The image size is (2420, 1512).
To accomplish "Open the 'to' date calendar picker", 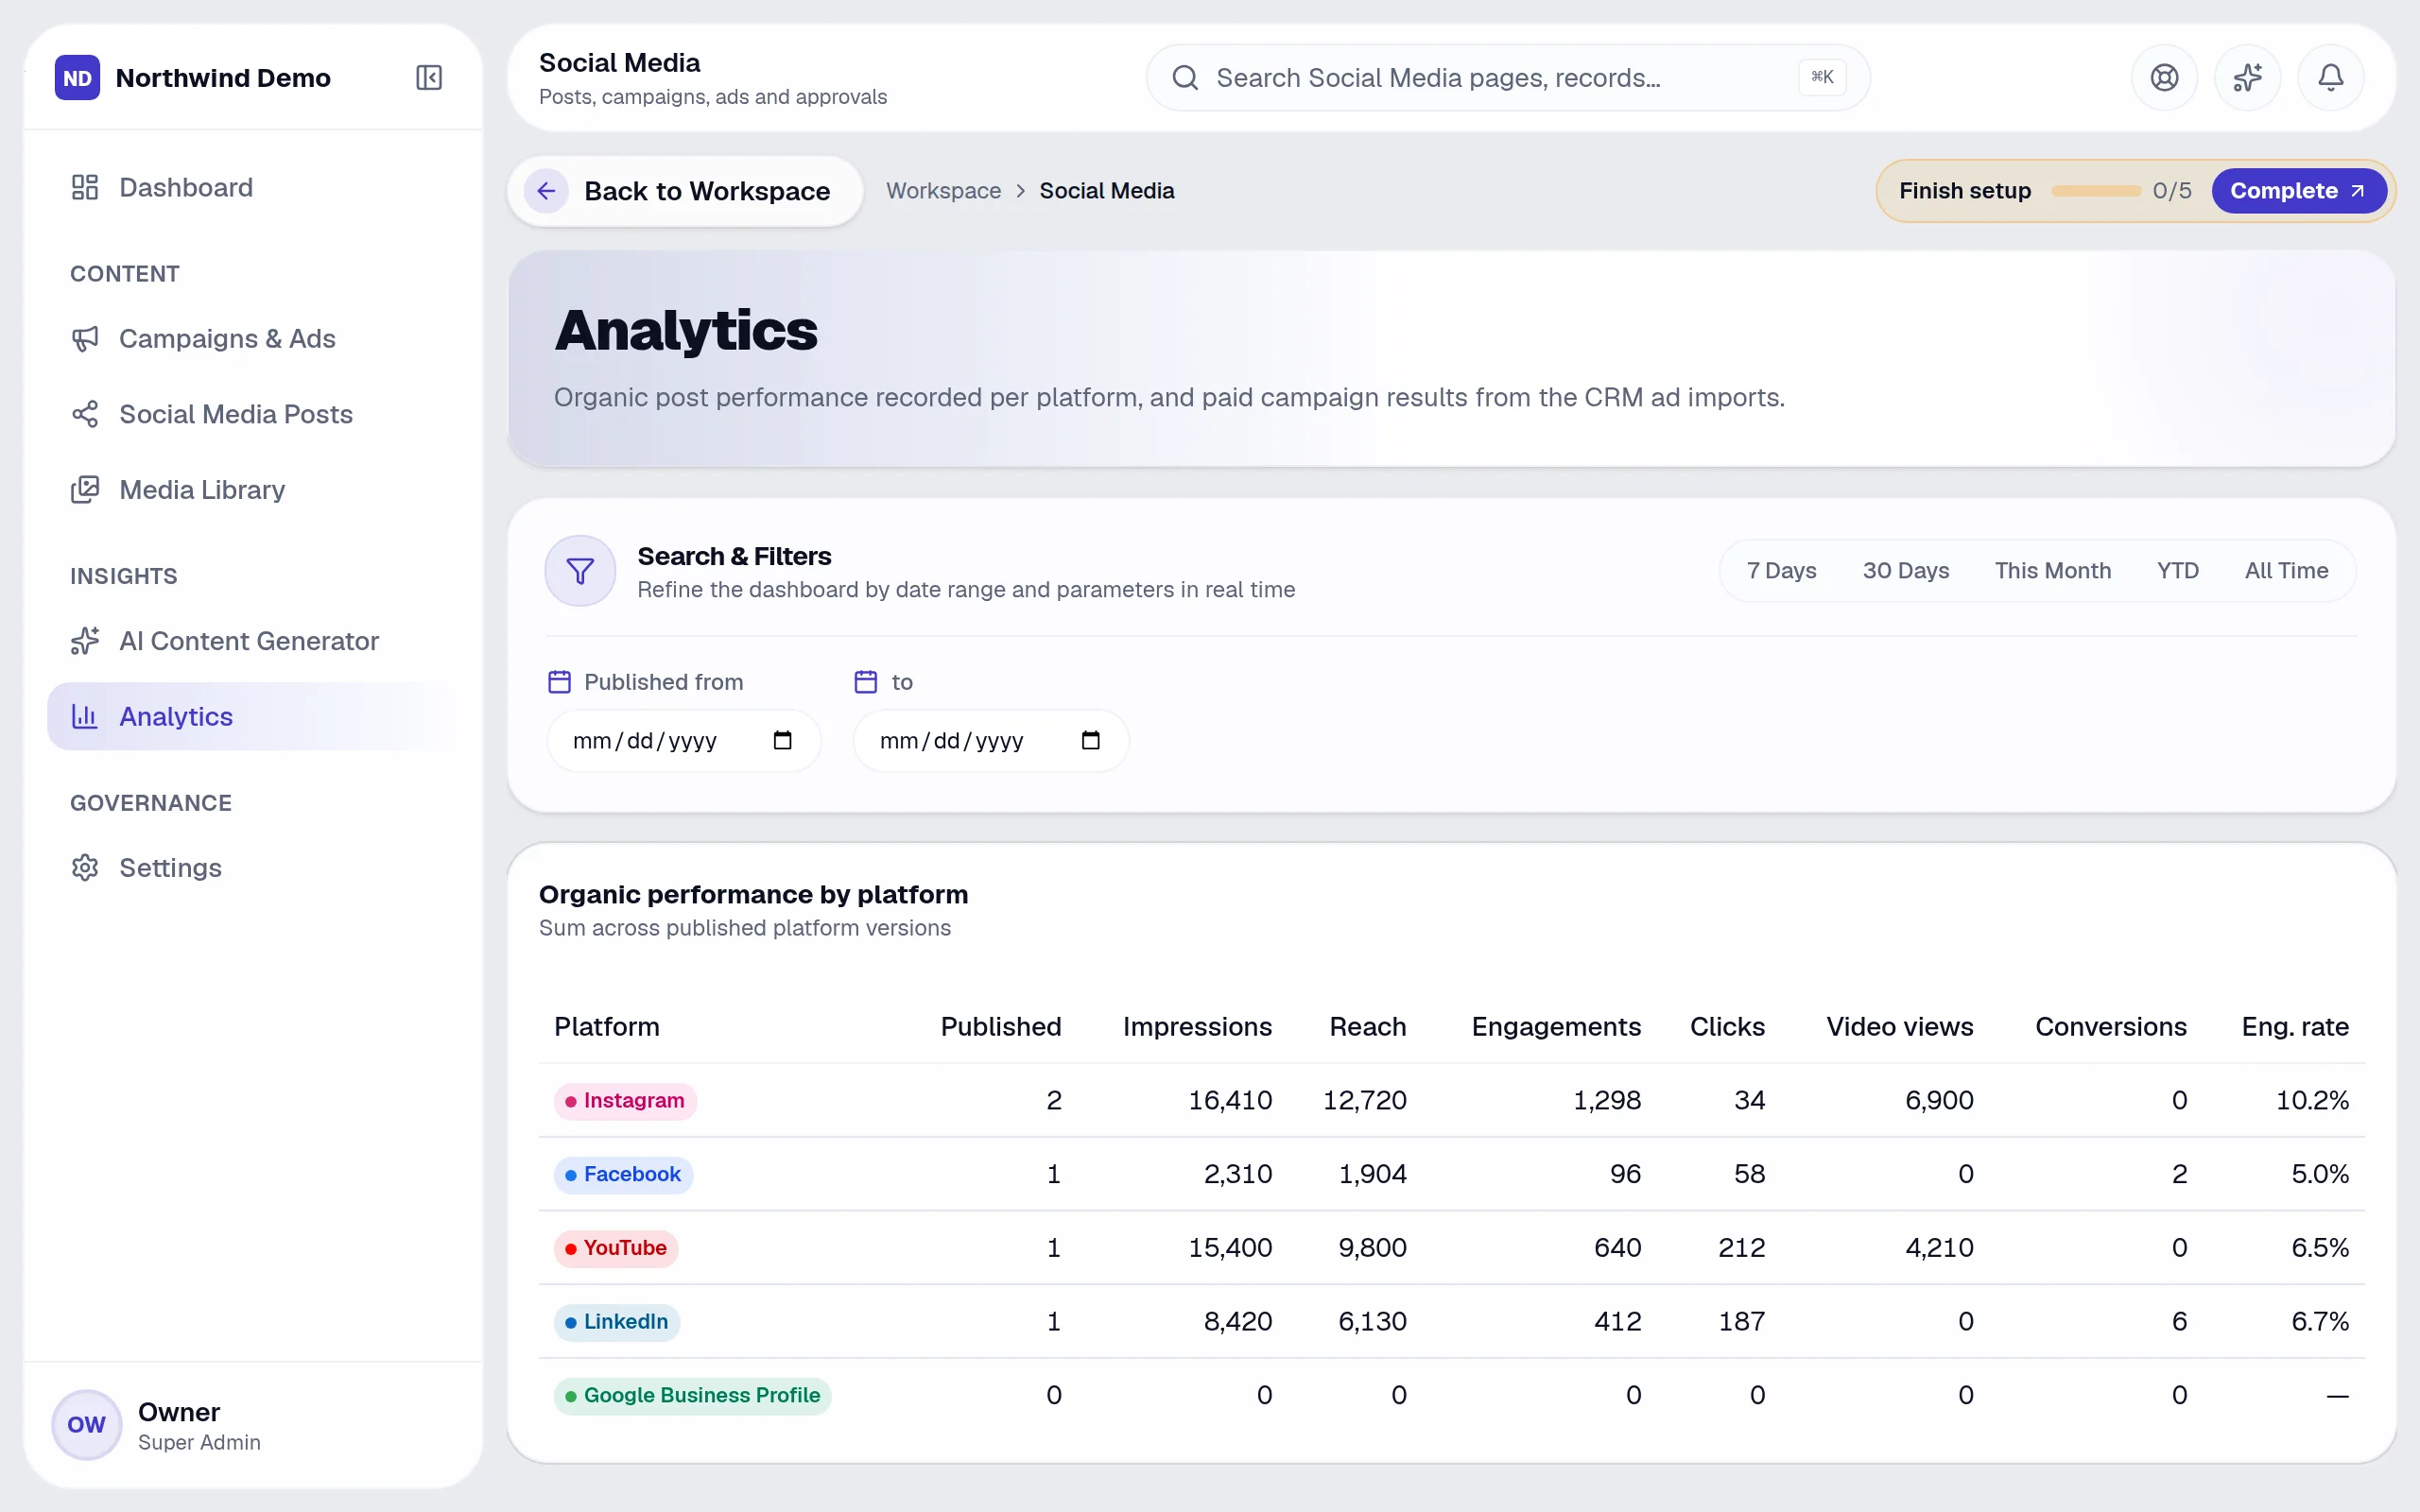I will click(1091, 741).
